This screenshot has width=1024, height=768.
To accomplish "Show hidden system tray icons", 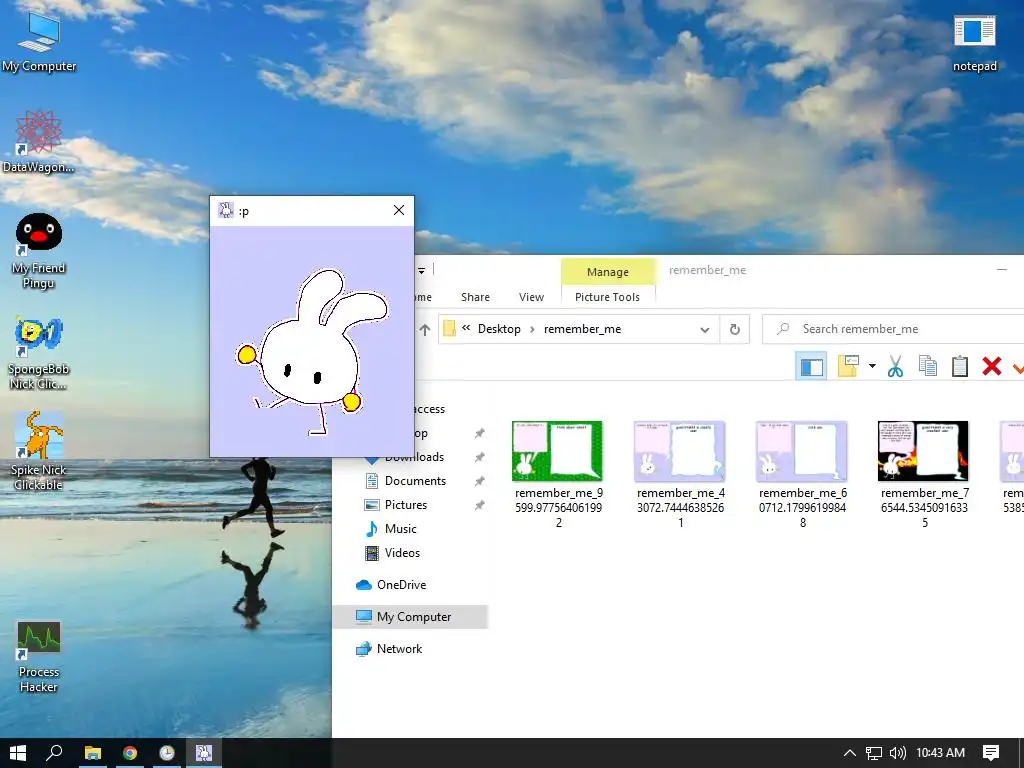I will [850, 753].
